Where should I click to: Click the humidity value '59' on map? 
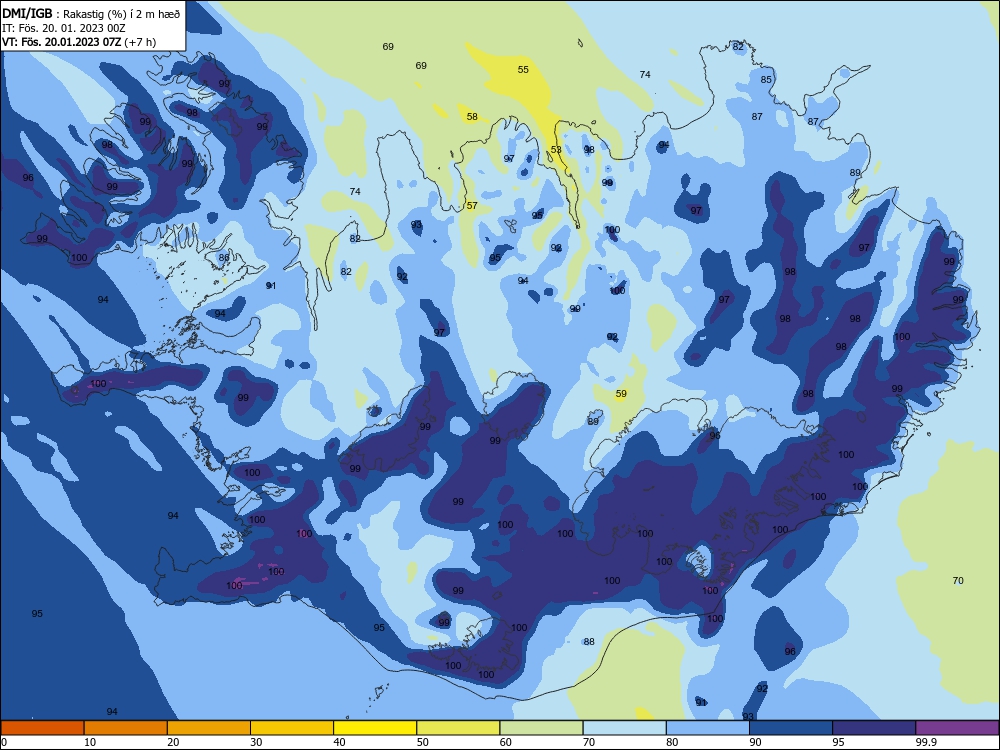click(x=621, y=393)
